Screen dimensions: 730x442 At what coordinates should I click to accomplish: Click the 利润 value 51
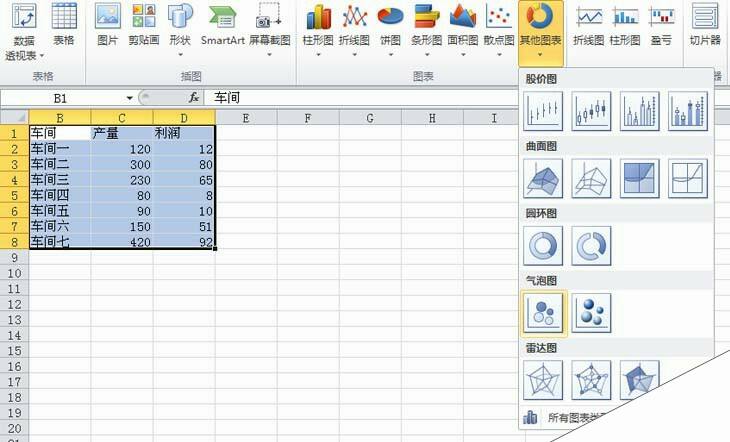pos(184,226)
